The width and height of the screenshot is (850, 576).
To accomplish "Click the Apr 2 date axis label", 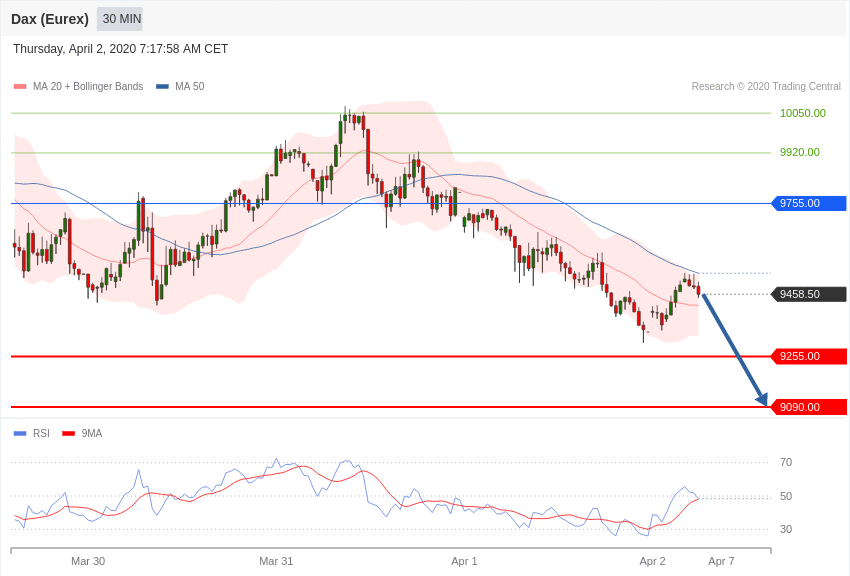I will [x=652, y=561].
